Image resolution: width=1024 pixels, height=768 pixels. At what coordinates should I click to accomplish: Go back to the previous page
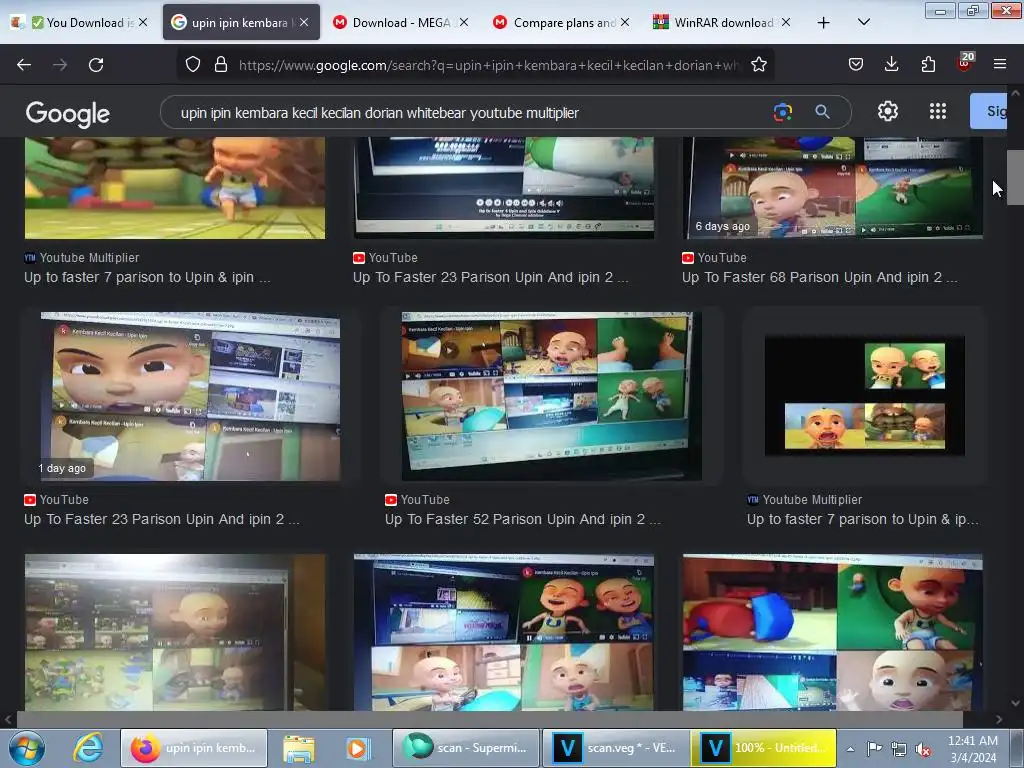(24, 65)
